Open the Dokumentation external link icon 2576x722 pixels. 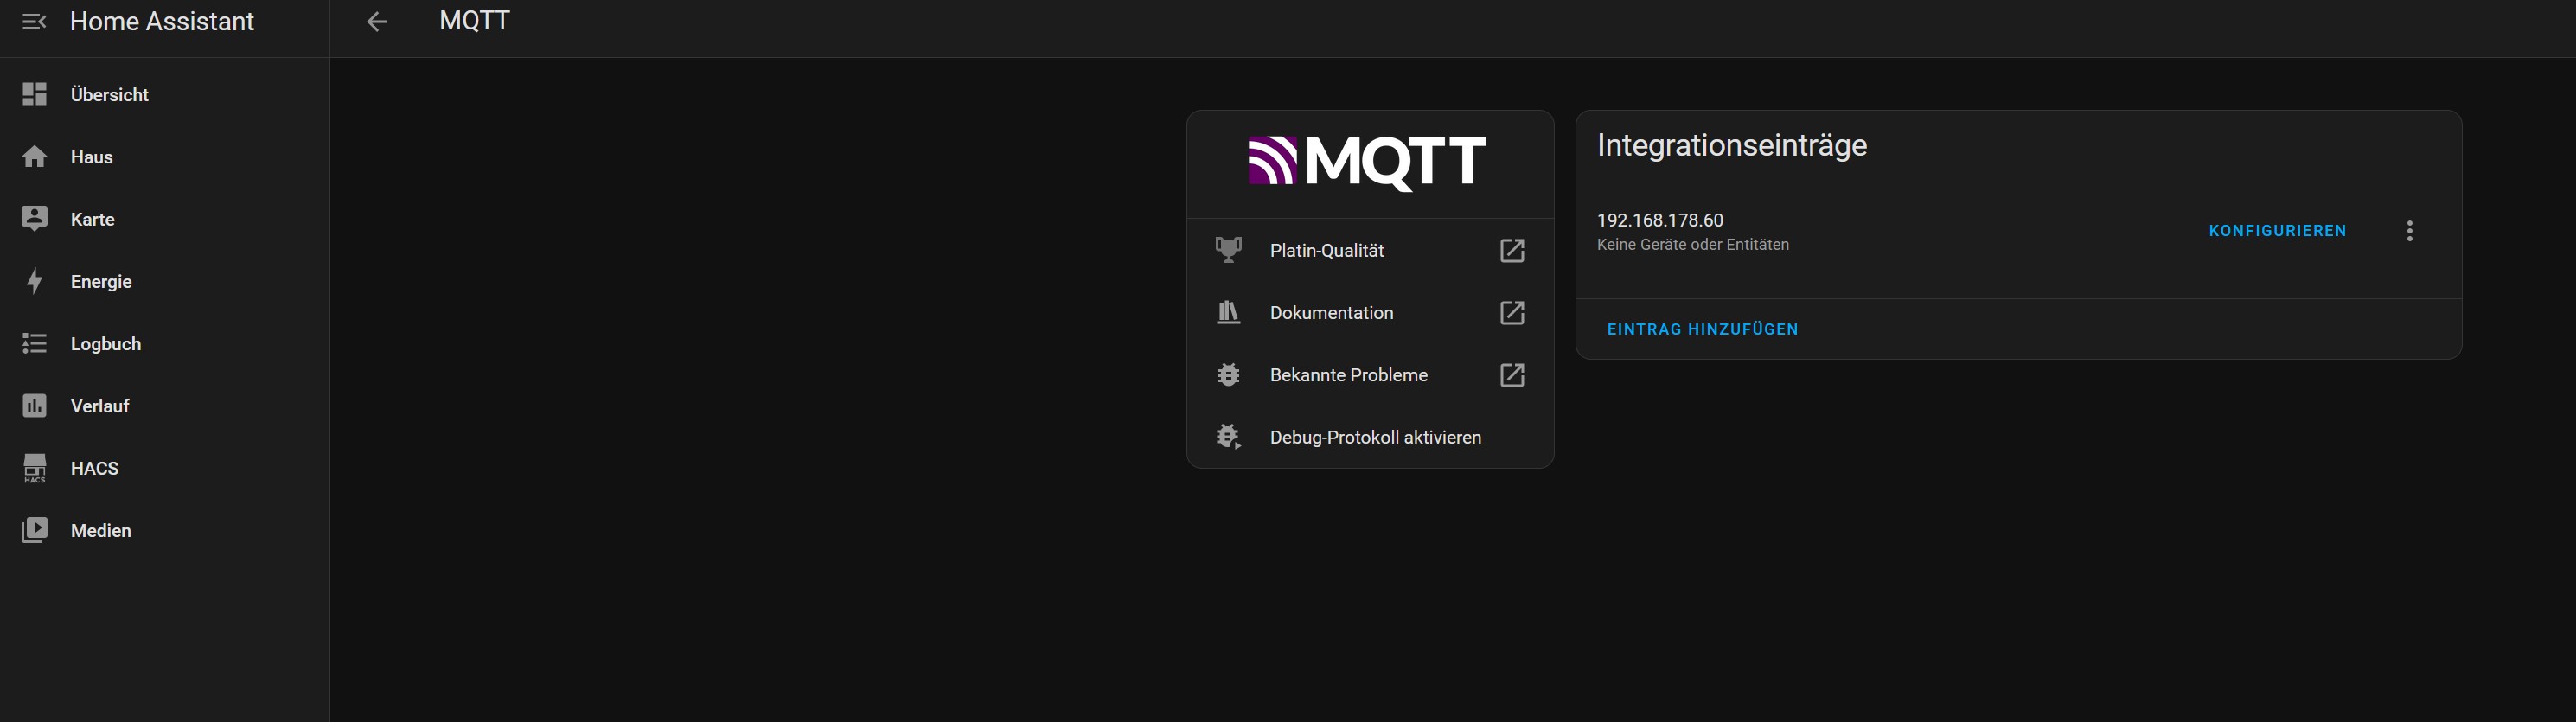tap(1512, 313)
